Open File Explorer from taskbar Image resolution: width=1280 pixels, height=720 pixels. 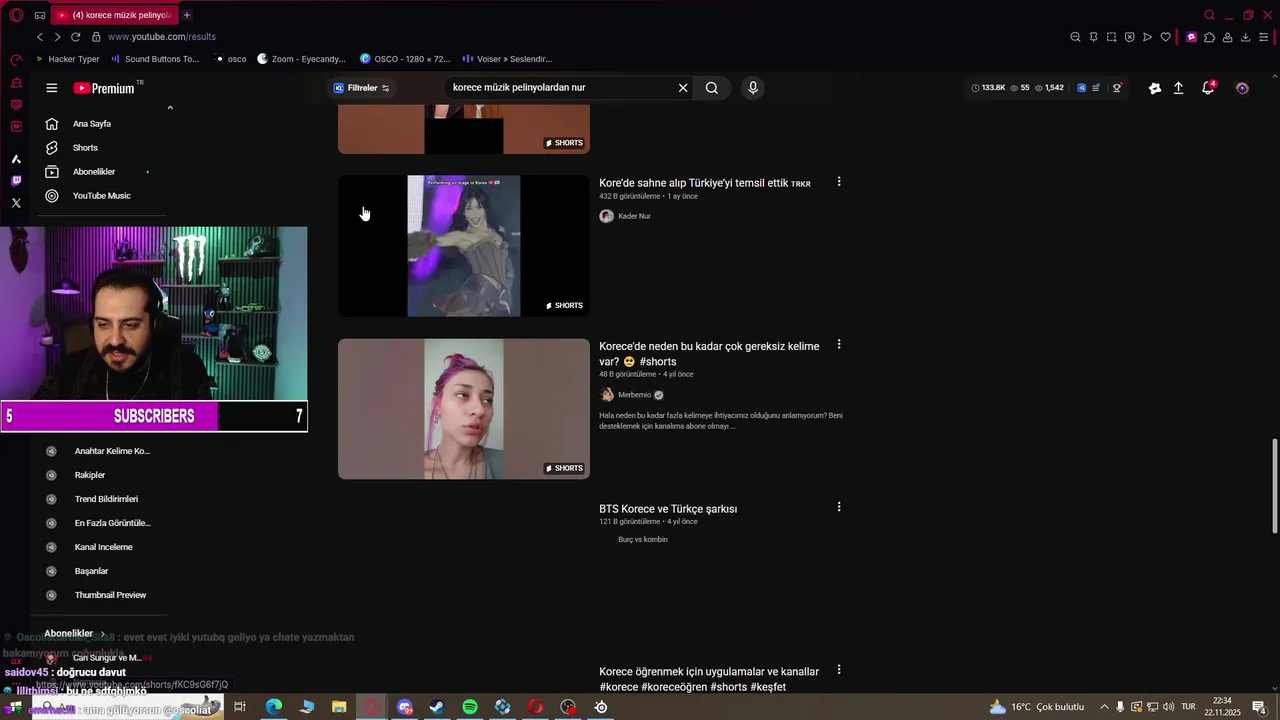pyautogui.click(x=339, y=707)
